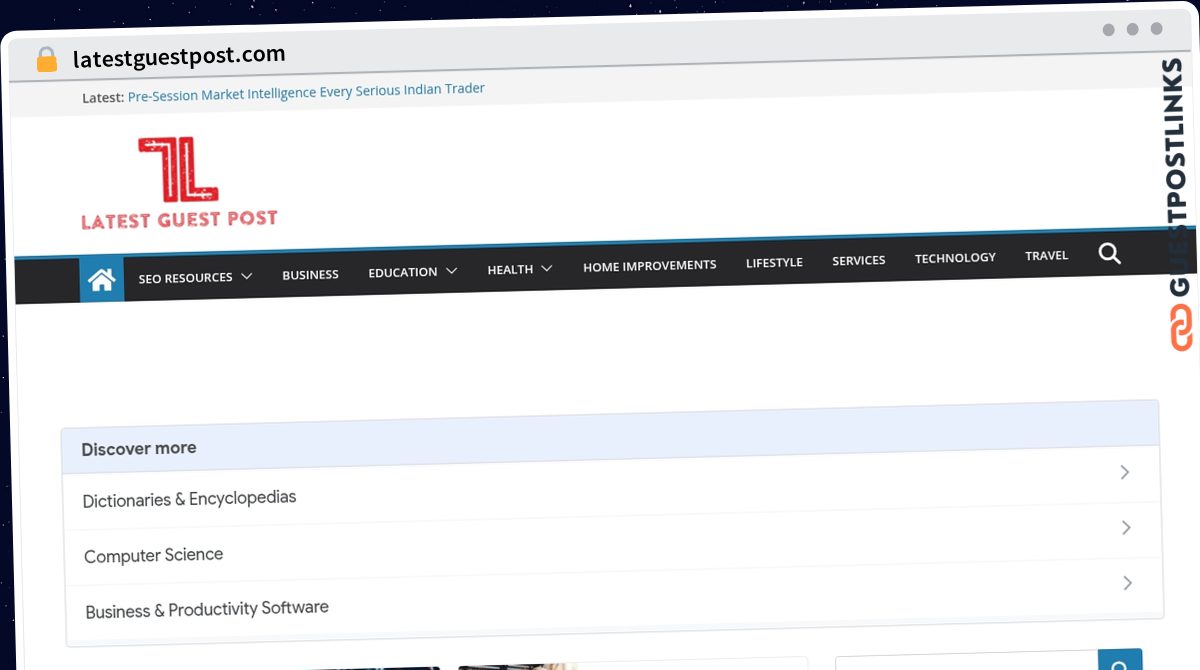This screenshot has width=1200, height=670.
Task: Open the Home Improvements menu item
Action: [x=650, y=266]
